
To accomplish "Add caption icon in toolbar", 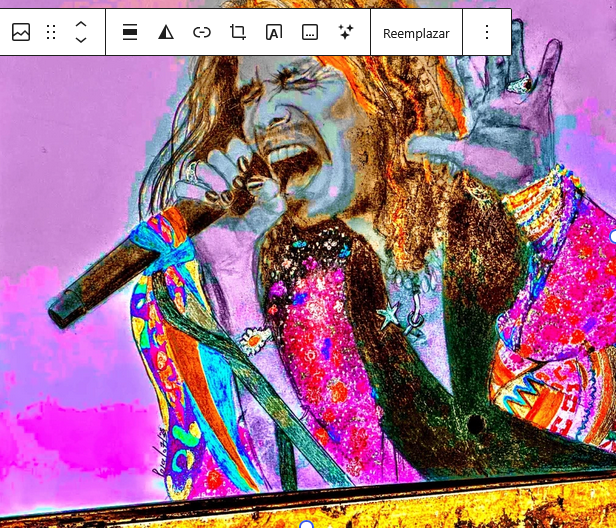I will (x=310, y=32).
